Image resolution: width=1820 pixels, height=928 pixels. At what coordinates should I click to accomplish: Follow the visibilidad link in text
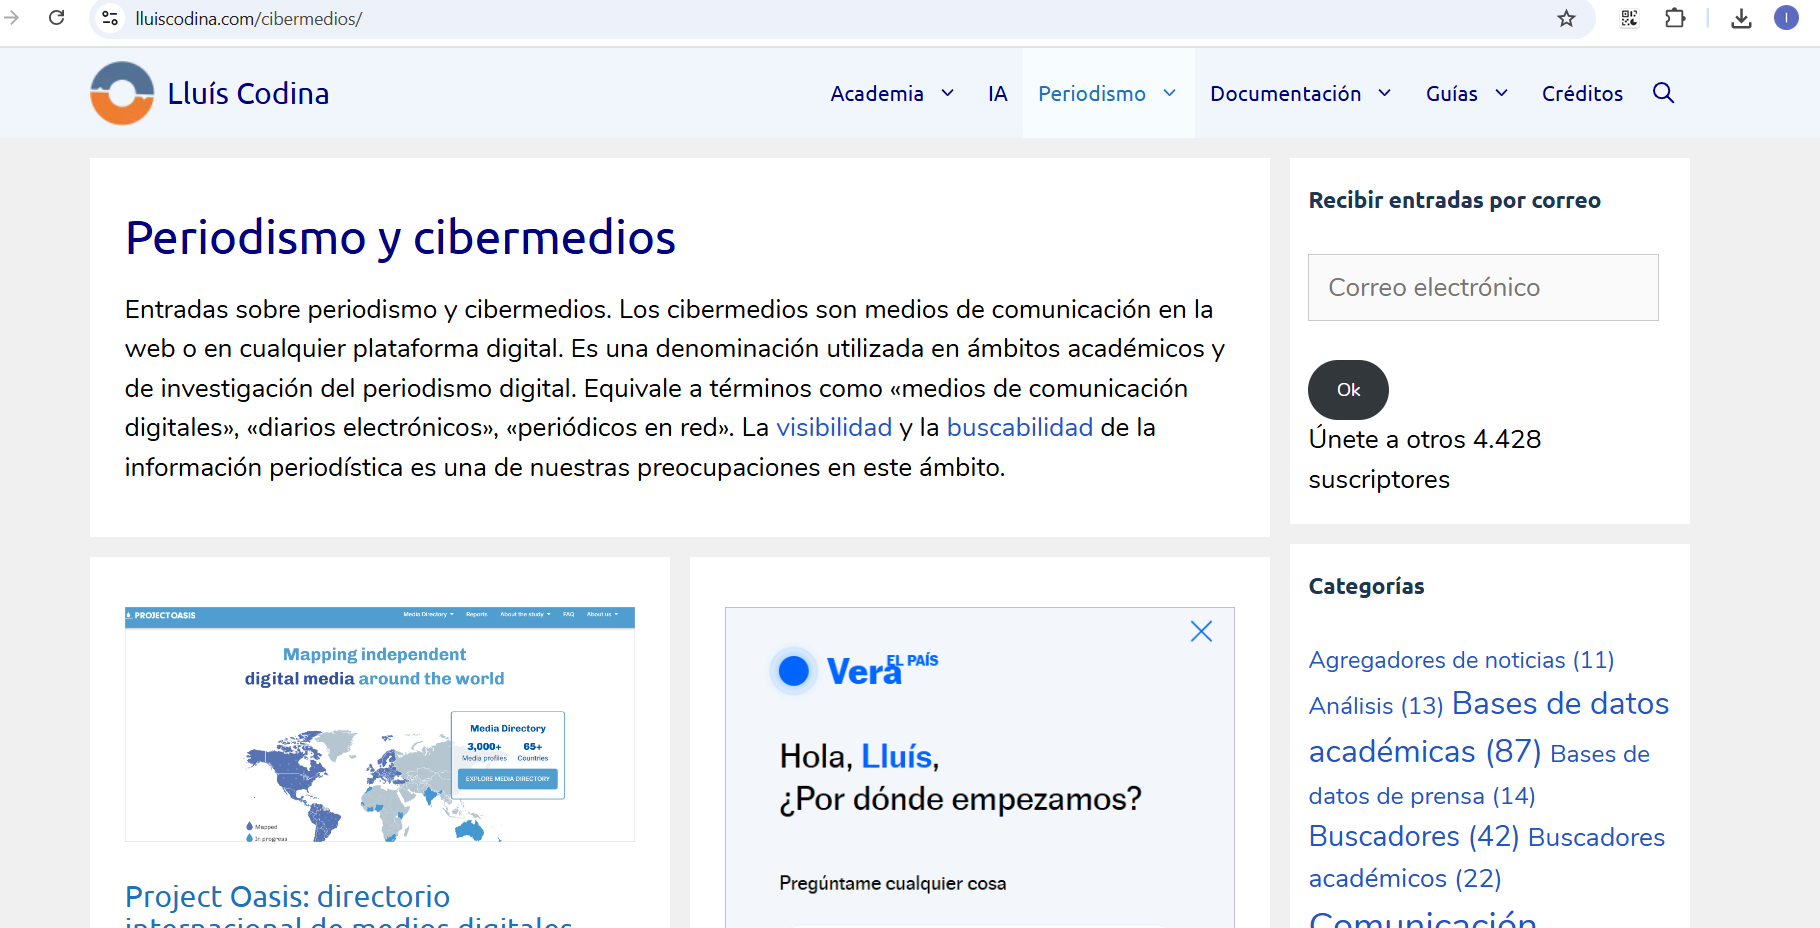(834, 427)
